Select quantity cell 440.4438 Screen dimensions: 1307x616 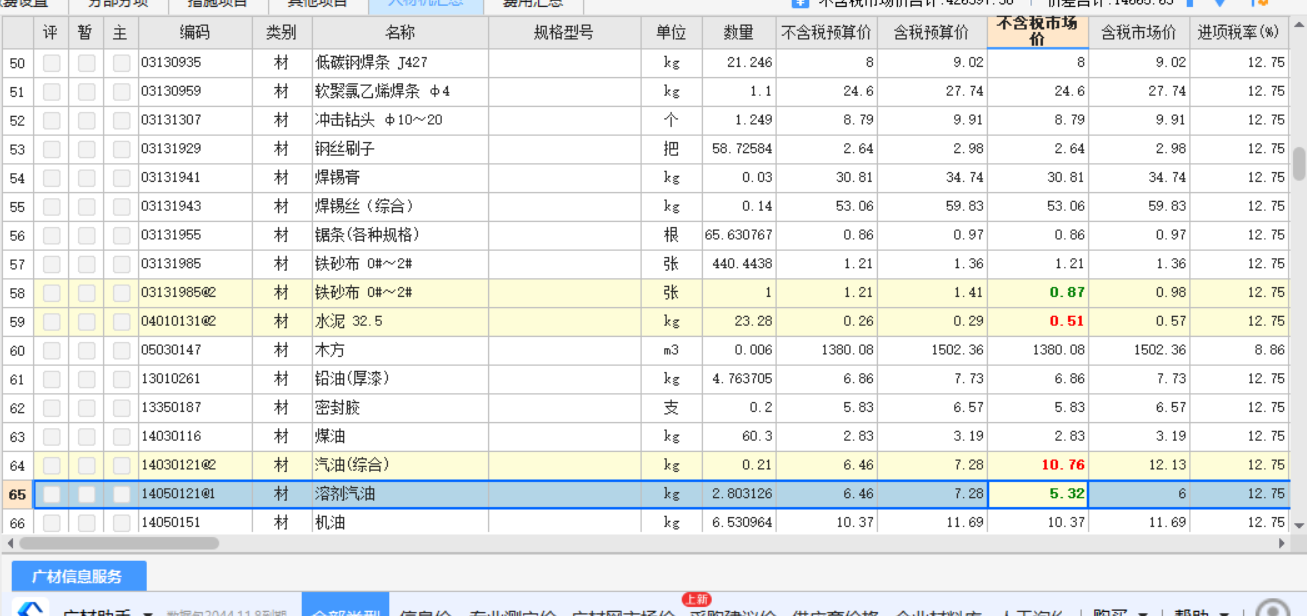(739, 264)
